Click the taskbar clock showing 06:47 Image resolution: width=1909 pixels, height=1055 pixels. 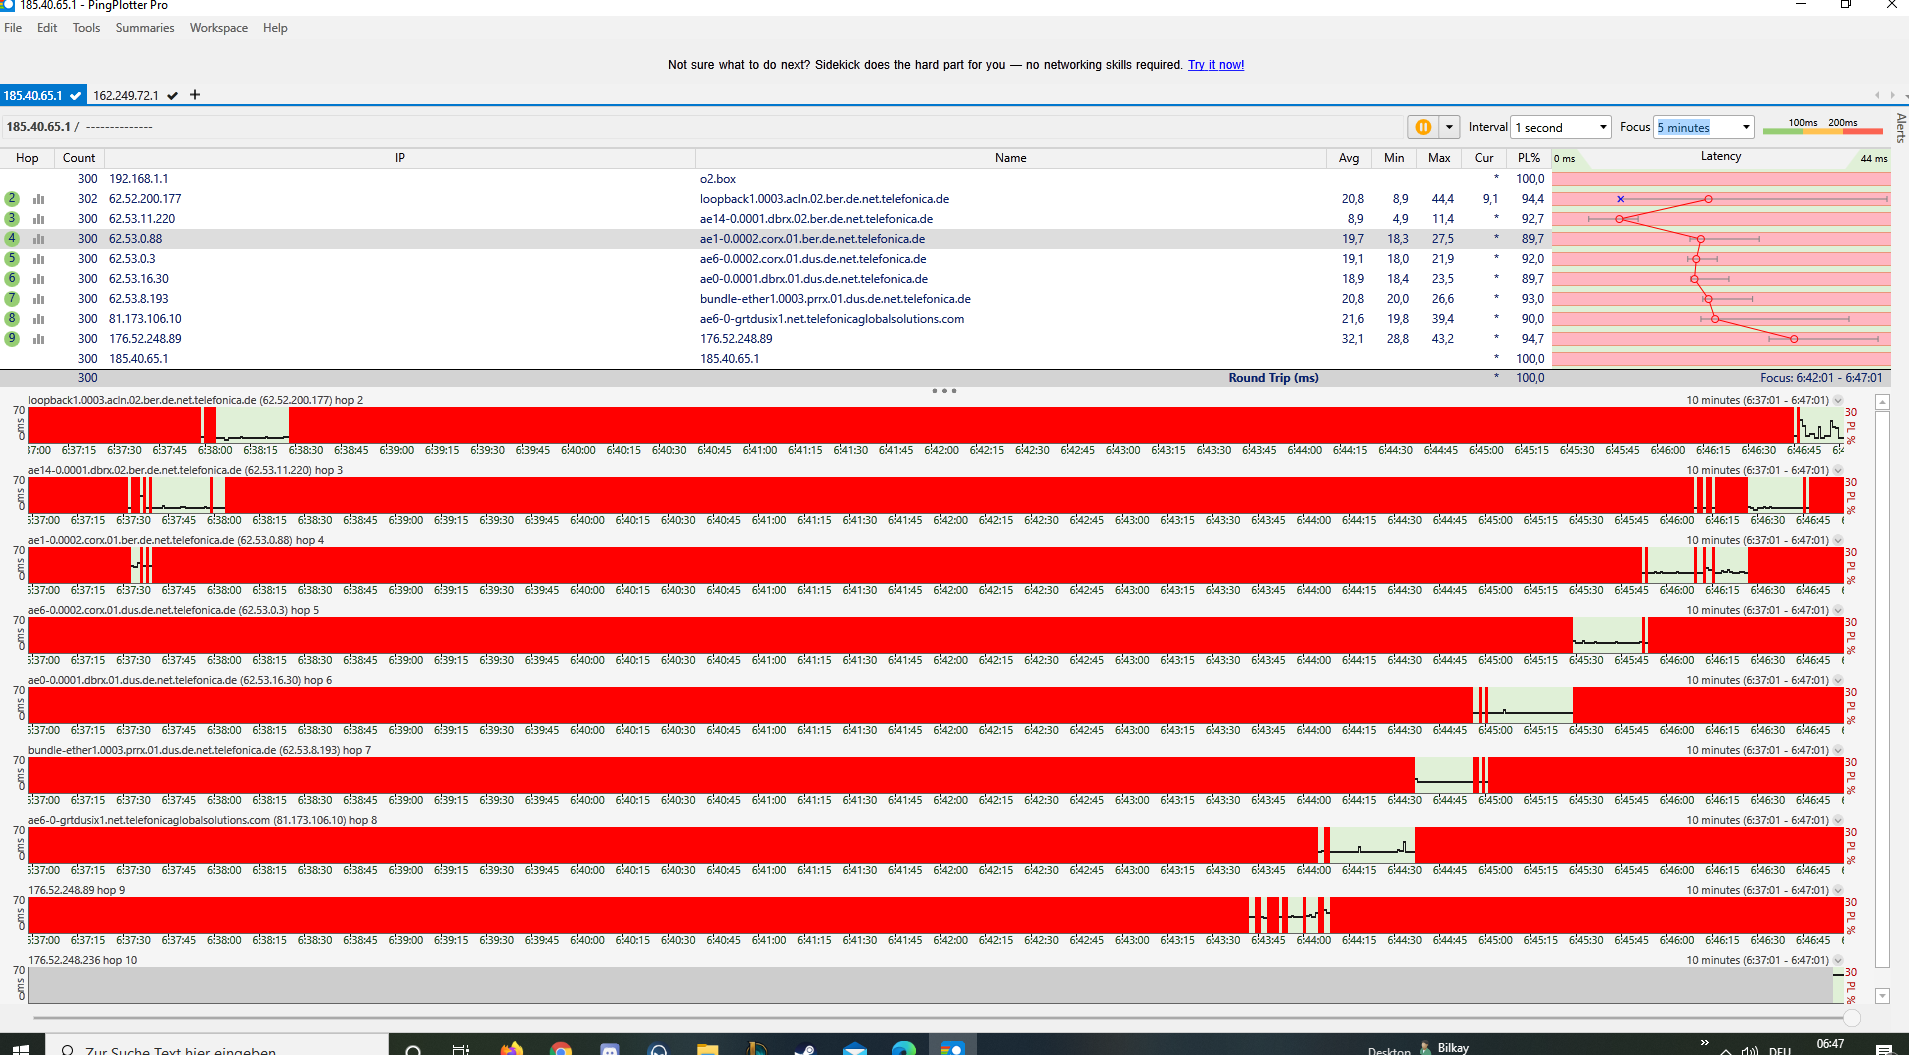pos(1830,1044)
